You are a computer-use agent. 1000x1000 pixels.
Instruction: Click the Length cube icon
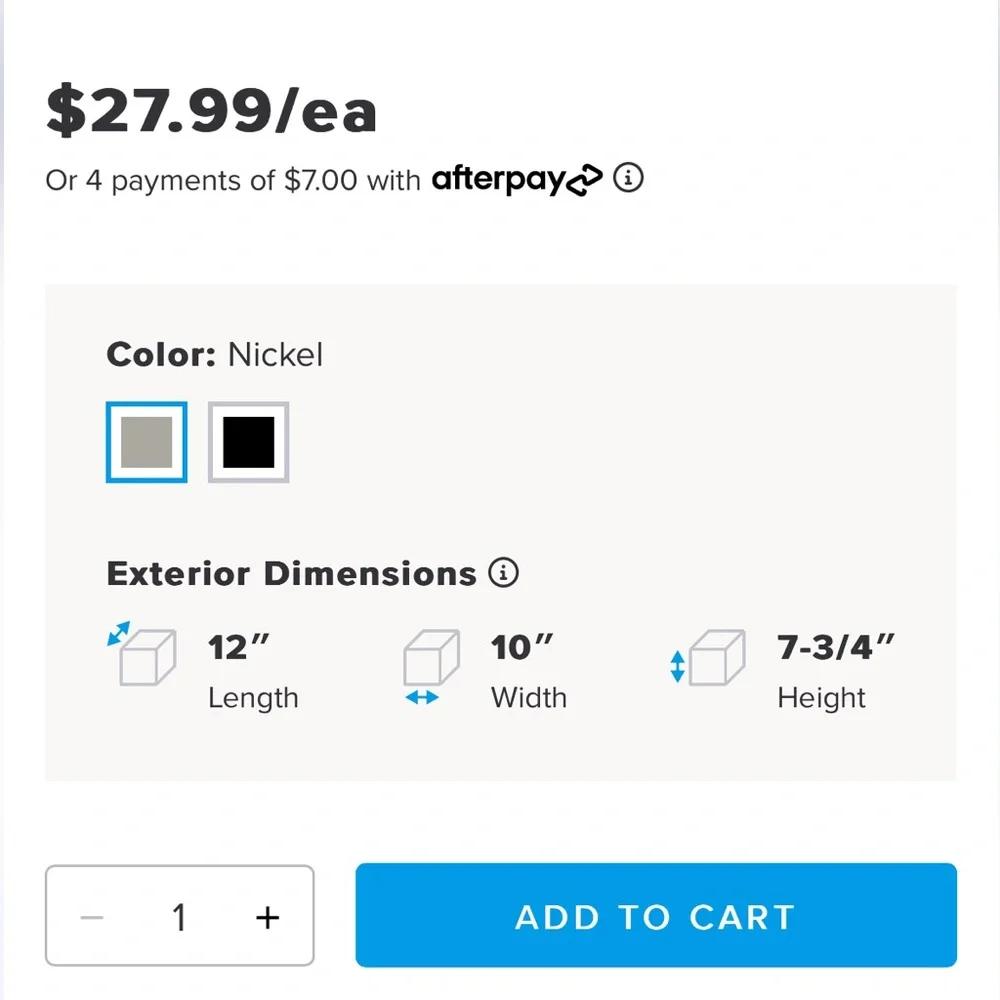[x=142, y=654]
